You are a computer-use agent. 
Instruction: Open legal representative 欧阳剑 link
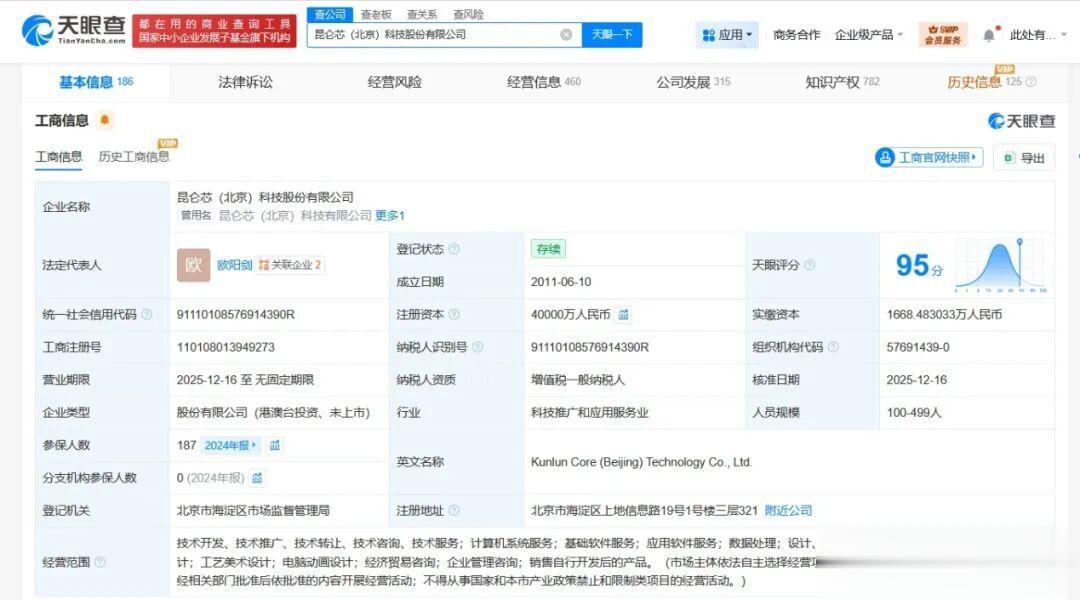[234, 265]
